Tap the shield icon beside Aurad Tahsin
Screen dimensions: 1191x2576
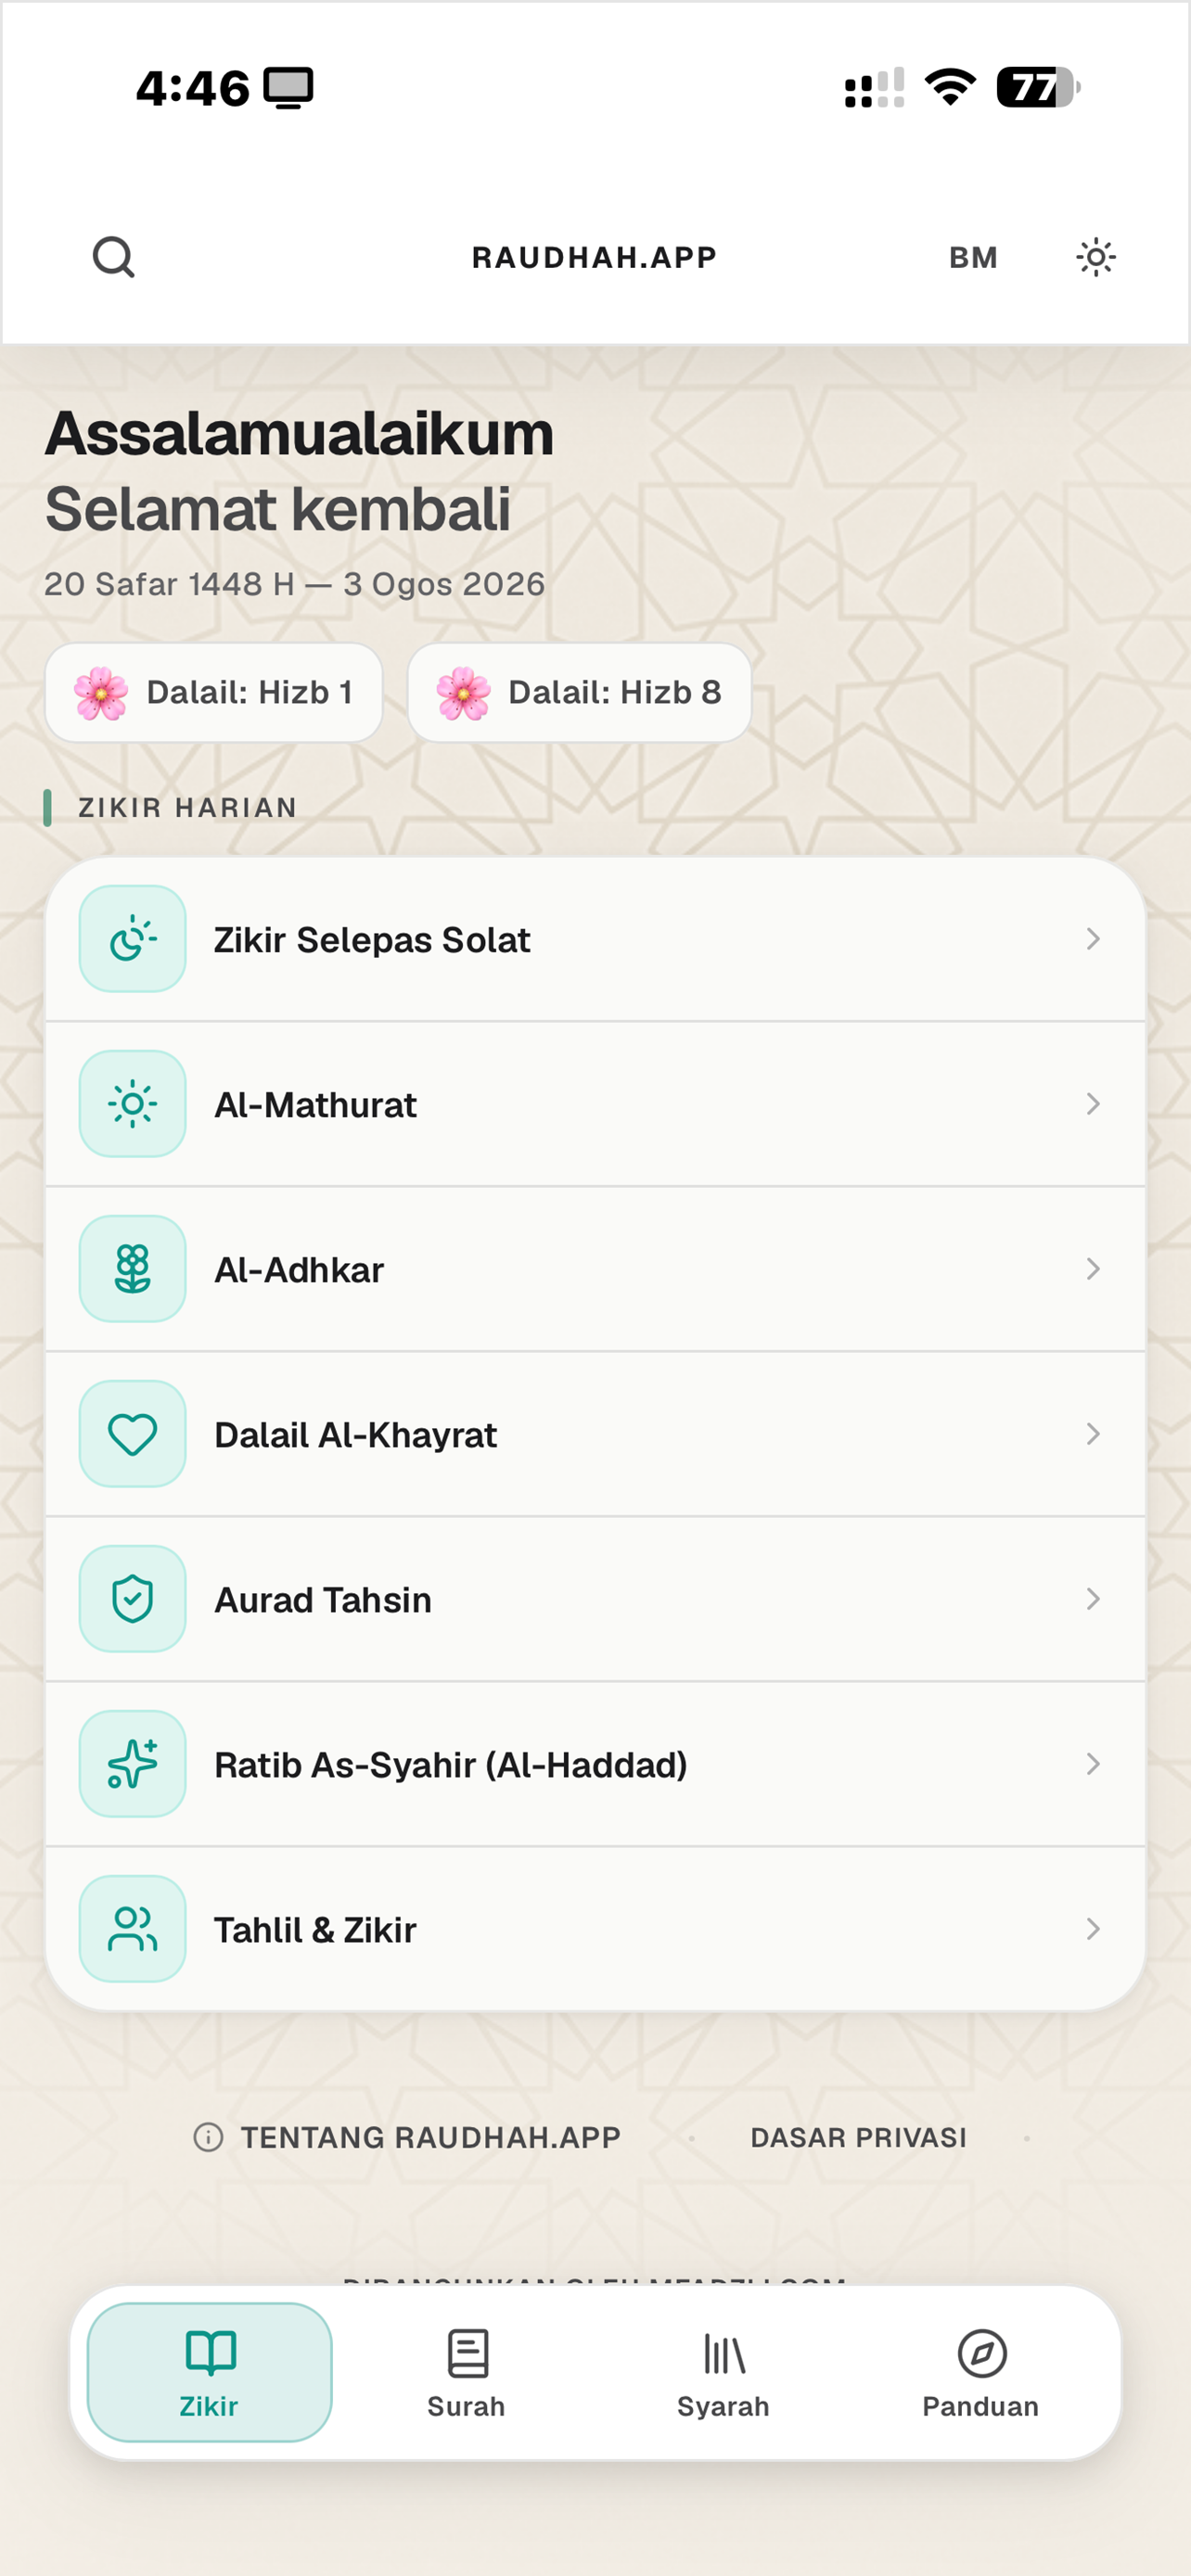[x=133, y=1599]
